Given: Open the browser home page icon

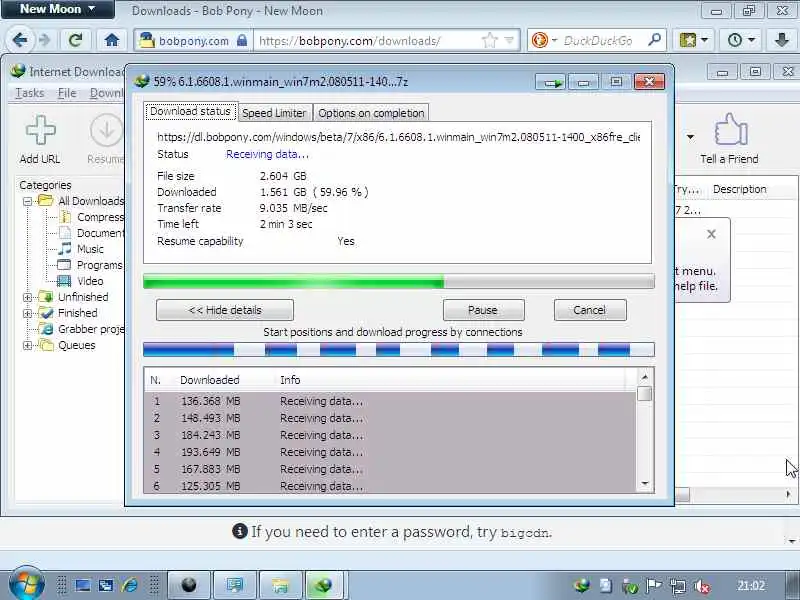Looking at the screenshot, I should [x=112, y=40].
